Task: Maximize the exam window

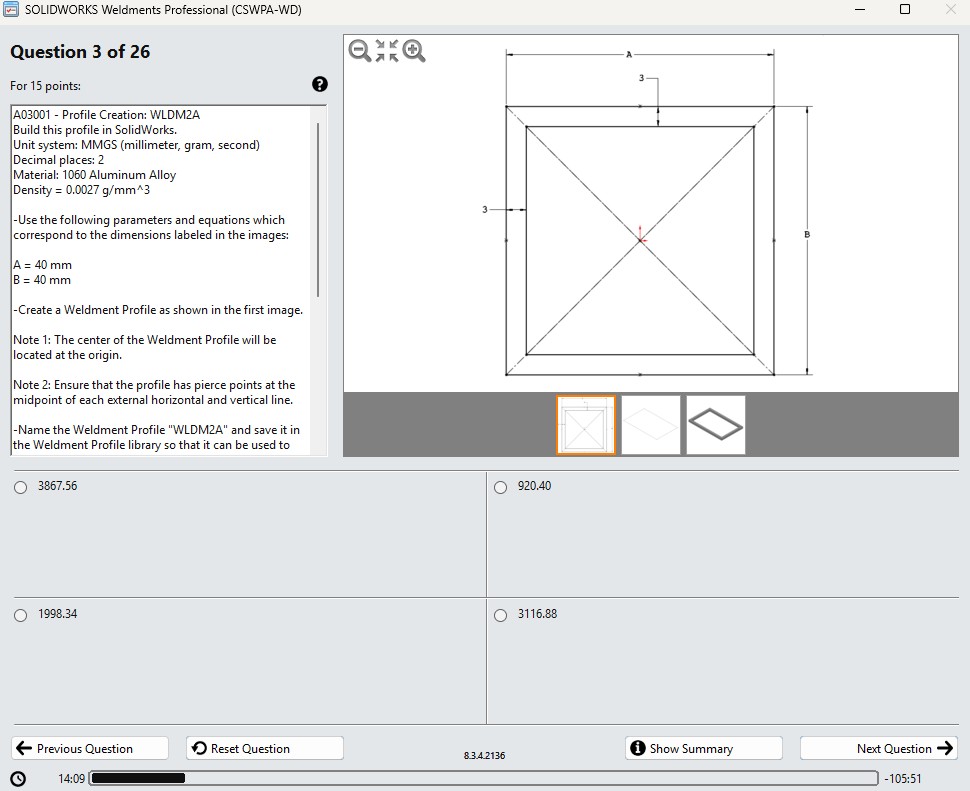Action: click(x=904, y=9)
